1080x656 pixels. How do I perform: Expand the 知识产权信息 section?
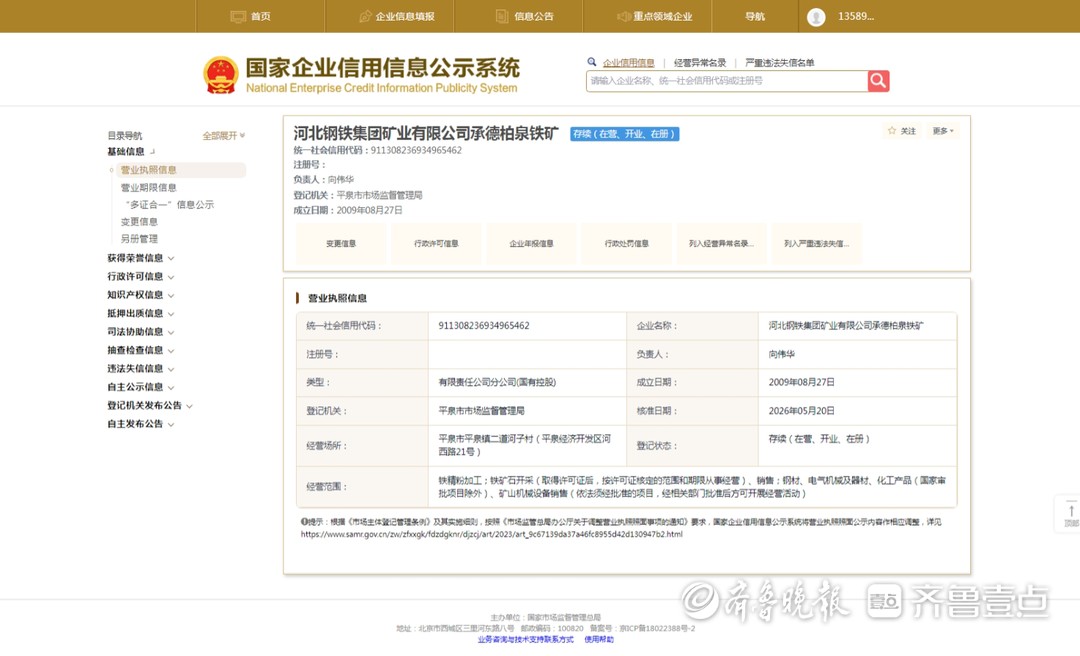(x=141, y=295)
